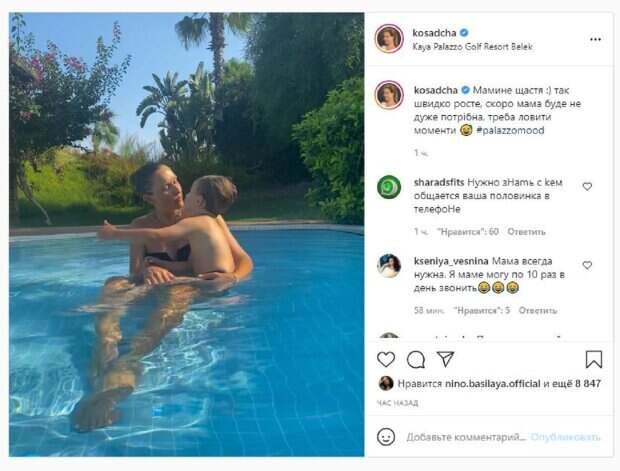Like the sharadsfits comment

click(x=587, y=186)
